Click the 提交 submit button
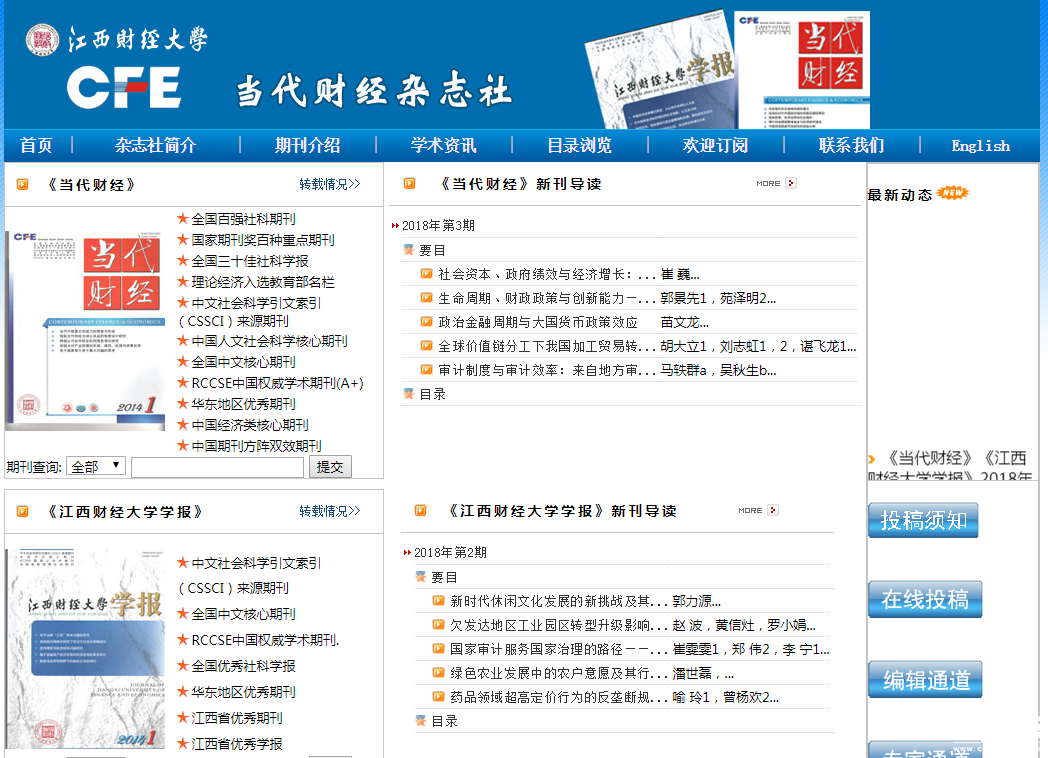 [330, 467]
